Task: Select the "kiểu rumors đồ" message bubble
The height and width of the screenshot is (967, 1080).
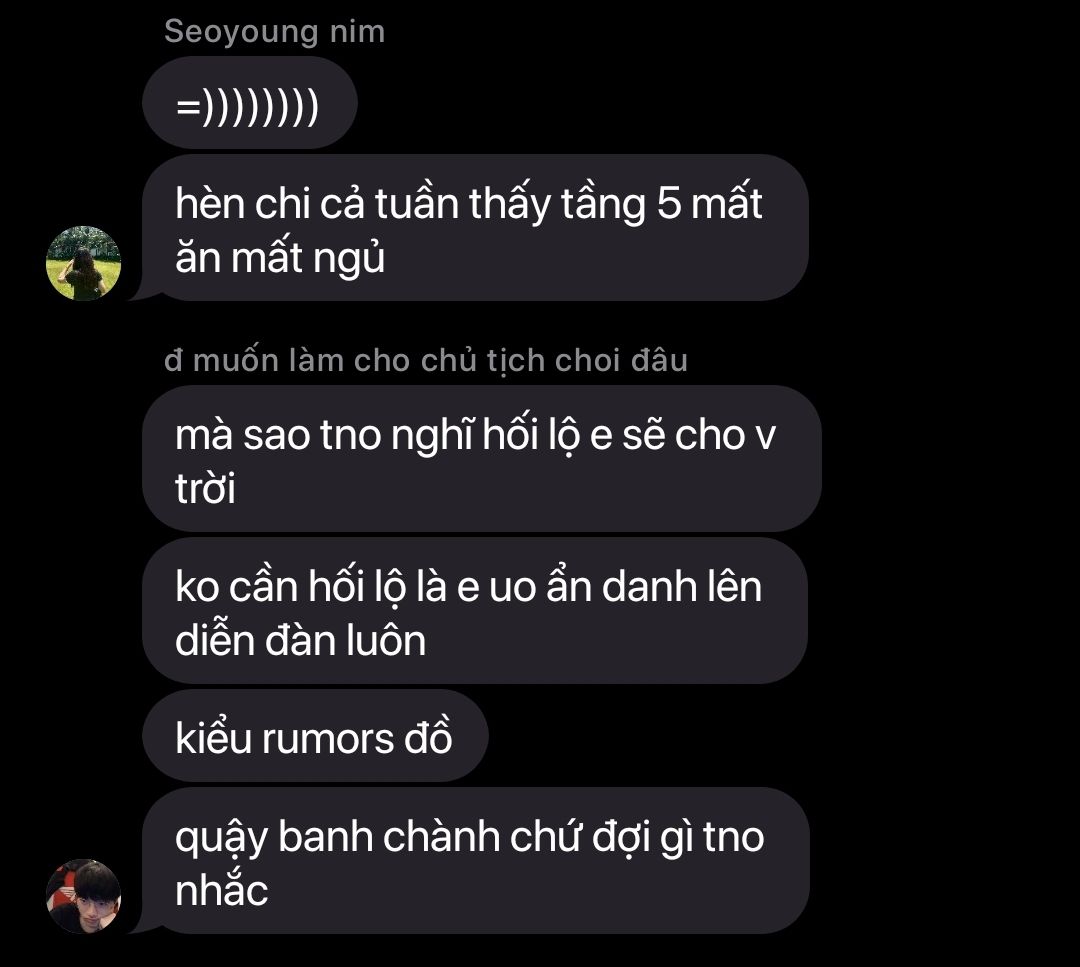Action: [x=315, y=736]
